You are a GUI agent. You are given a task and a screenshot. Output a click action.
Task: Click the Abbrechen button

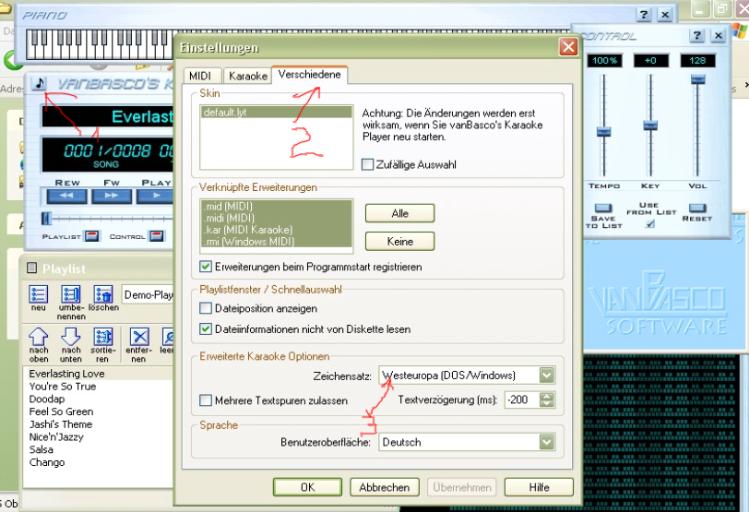coord(385,487)
